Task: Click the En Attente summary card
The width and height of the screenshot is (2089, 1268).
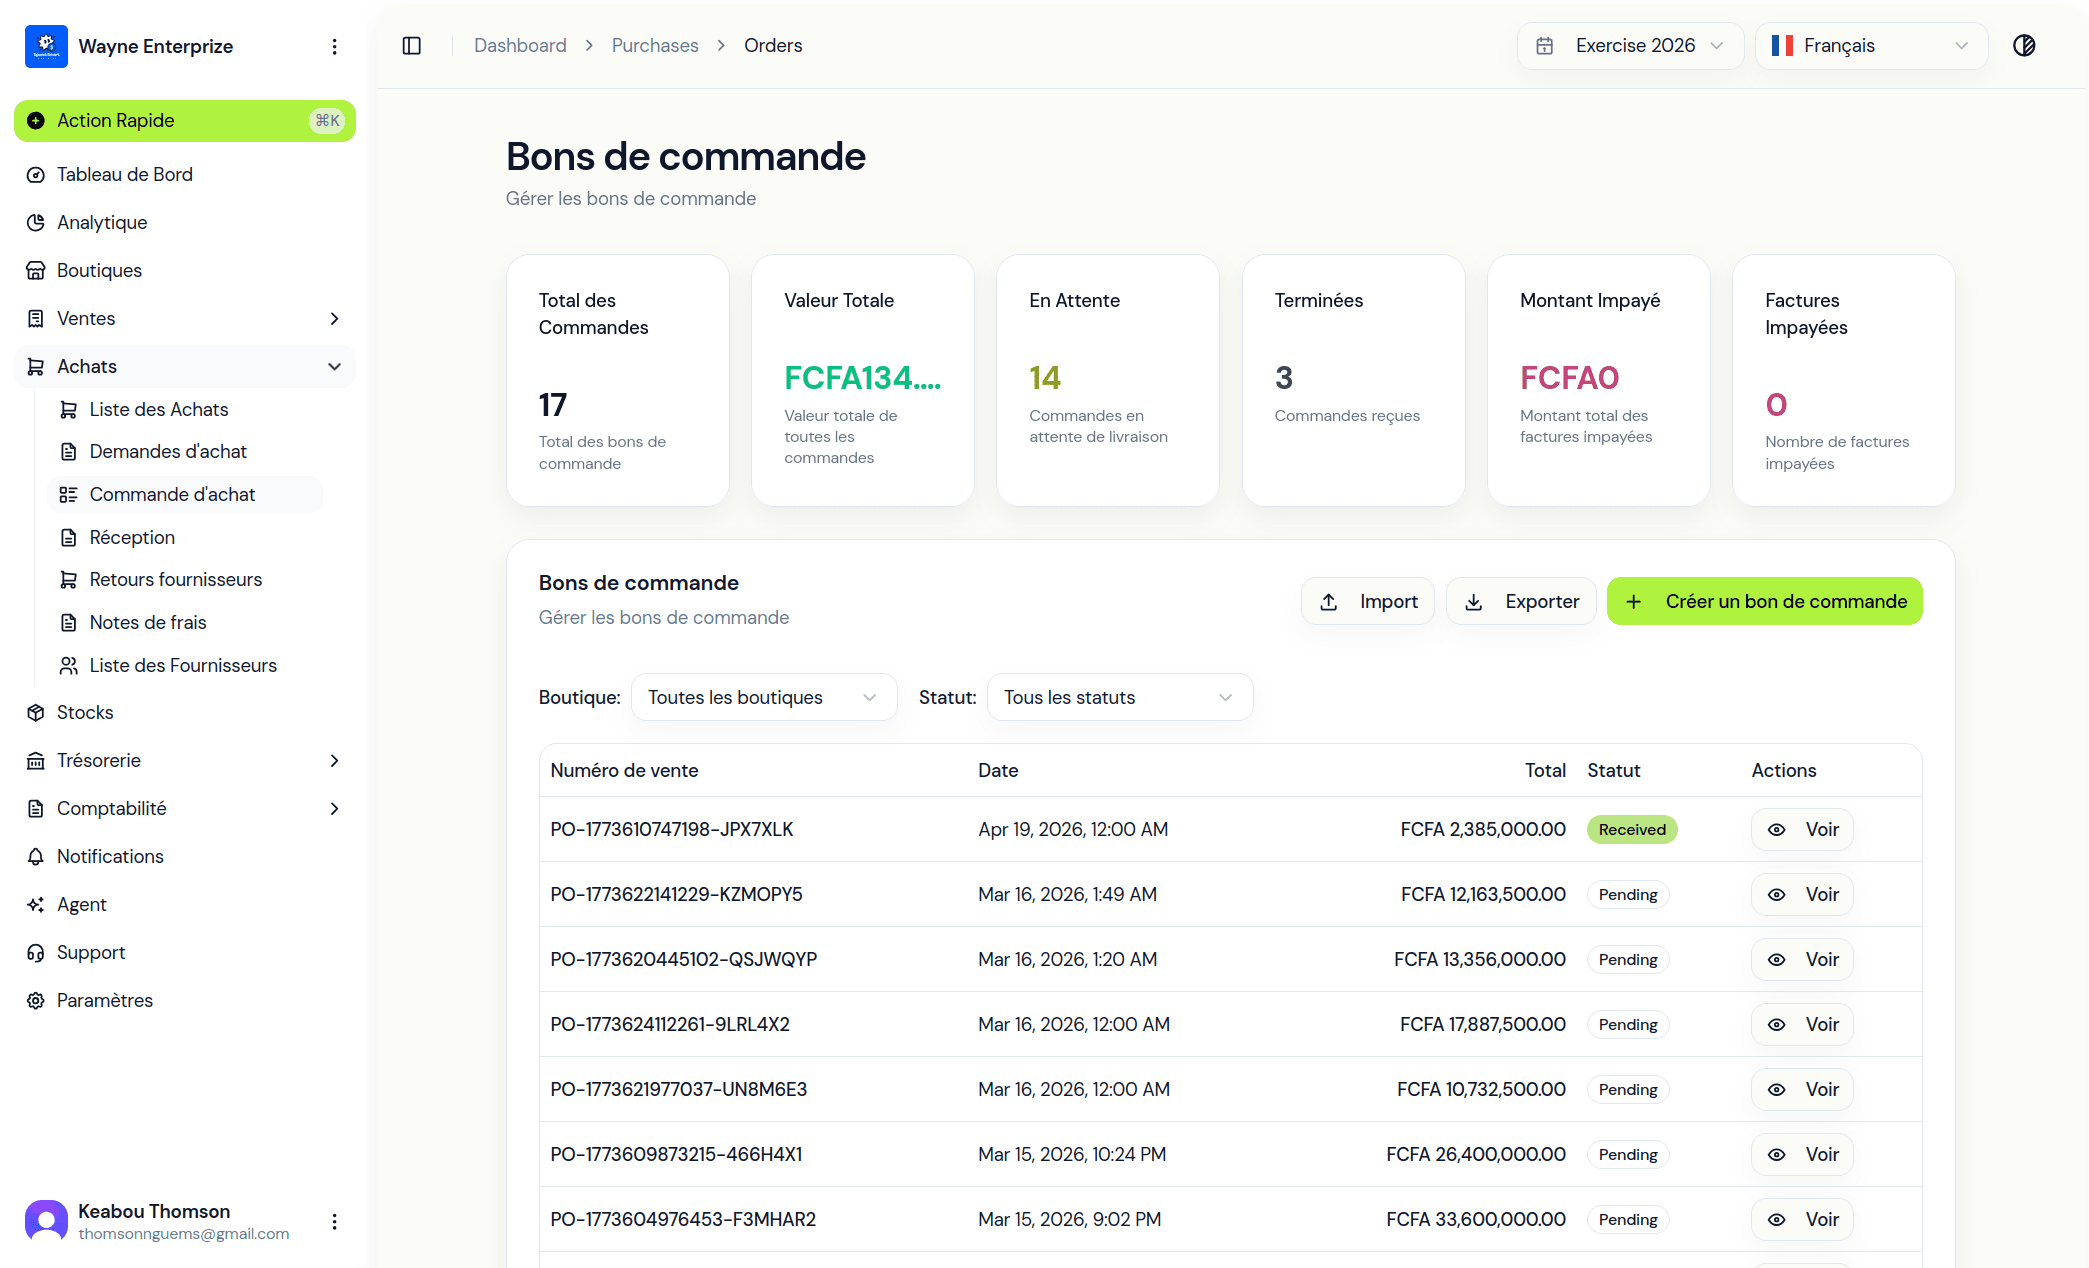Action: point(1108,381)
